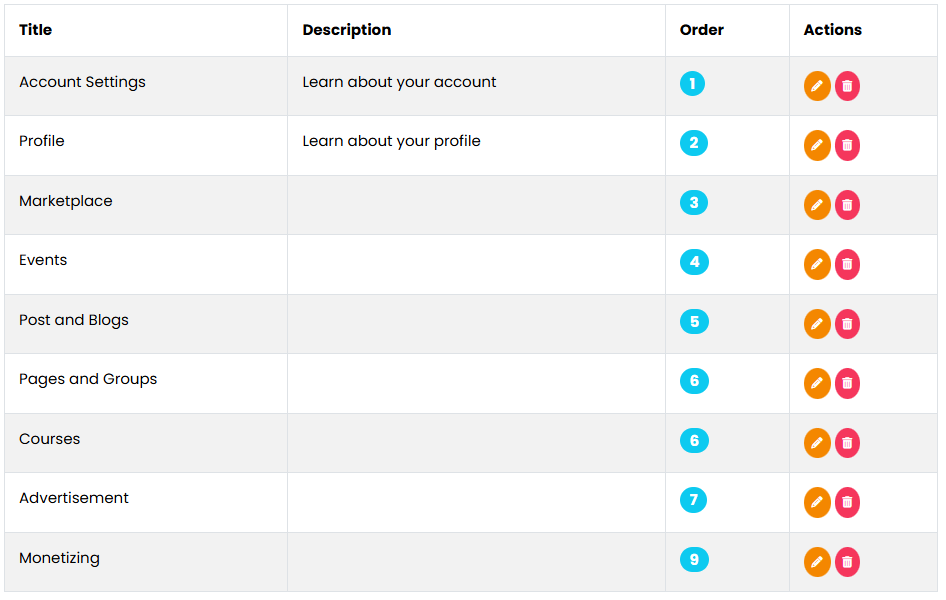946x600 pixels.
Task: Click the Learn about your profile description
Action: point(391,141)
